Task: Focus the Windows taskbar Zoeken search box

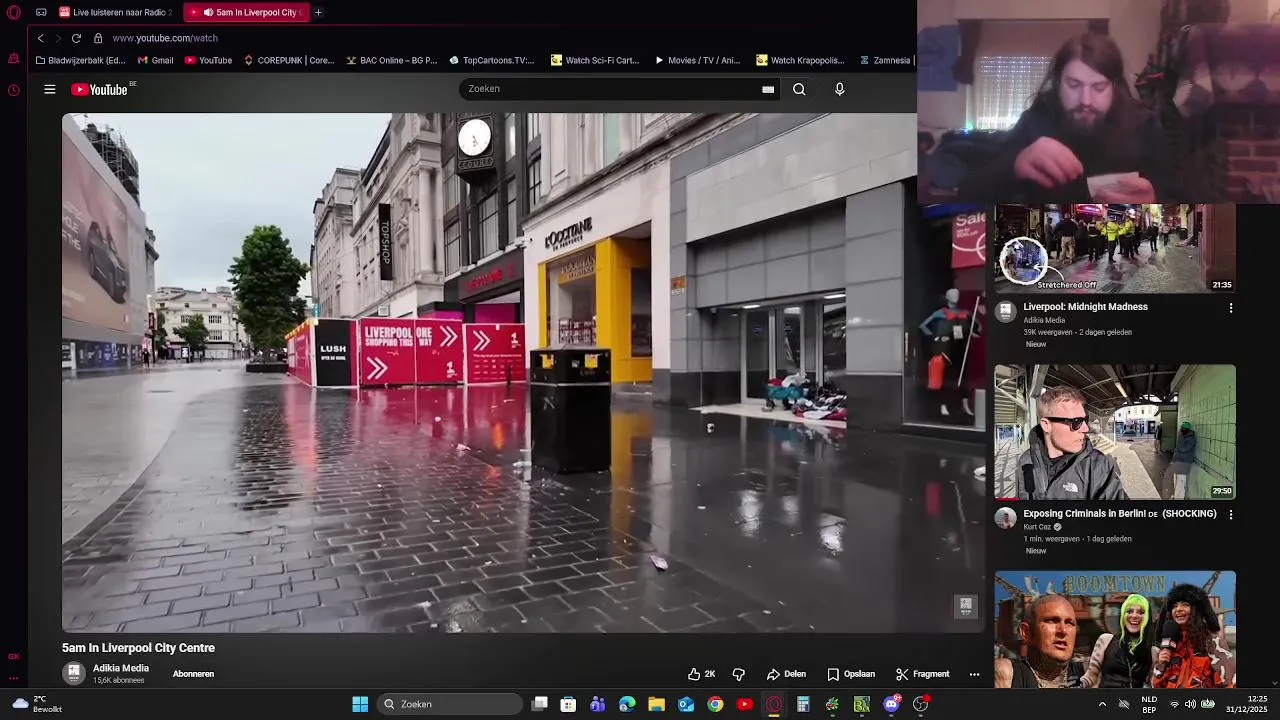Action: point(451,704)
